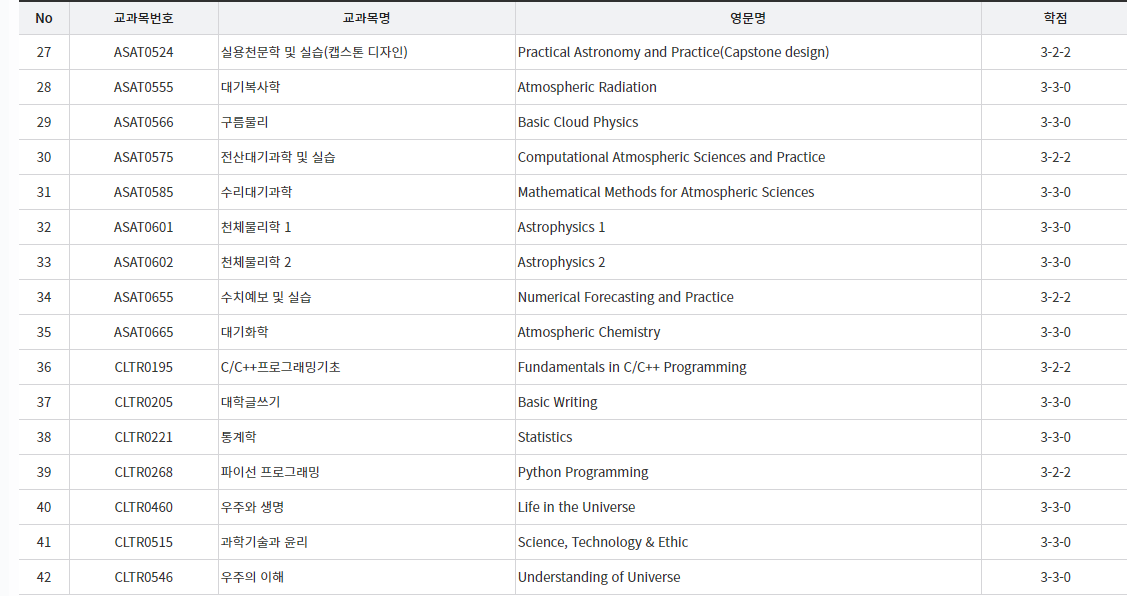Click 'Astrophysics 2' English name
The width and height of the screenshot is (1127, 596).
[x=561, y=262]
